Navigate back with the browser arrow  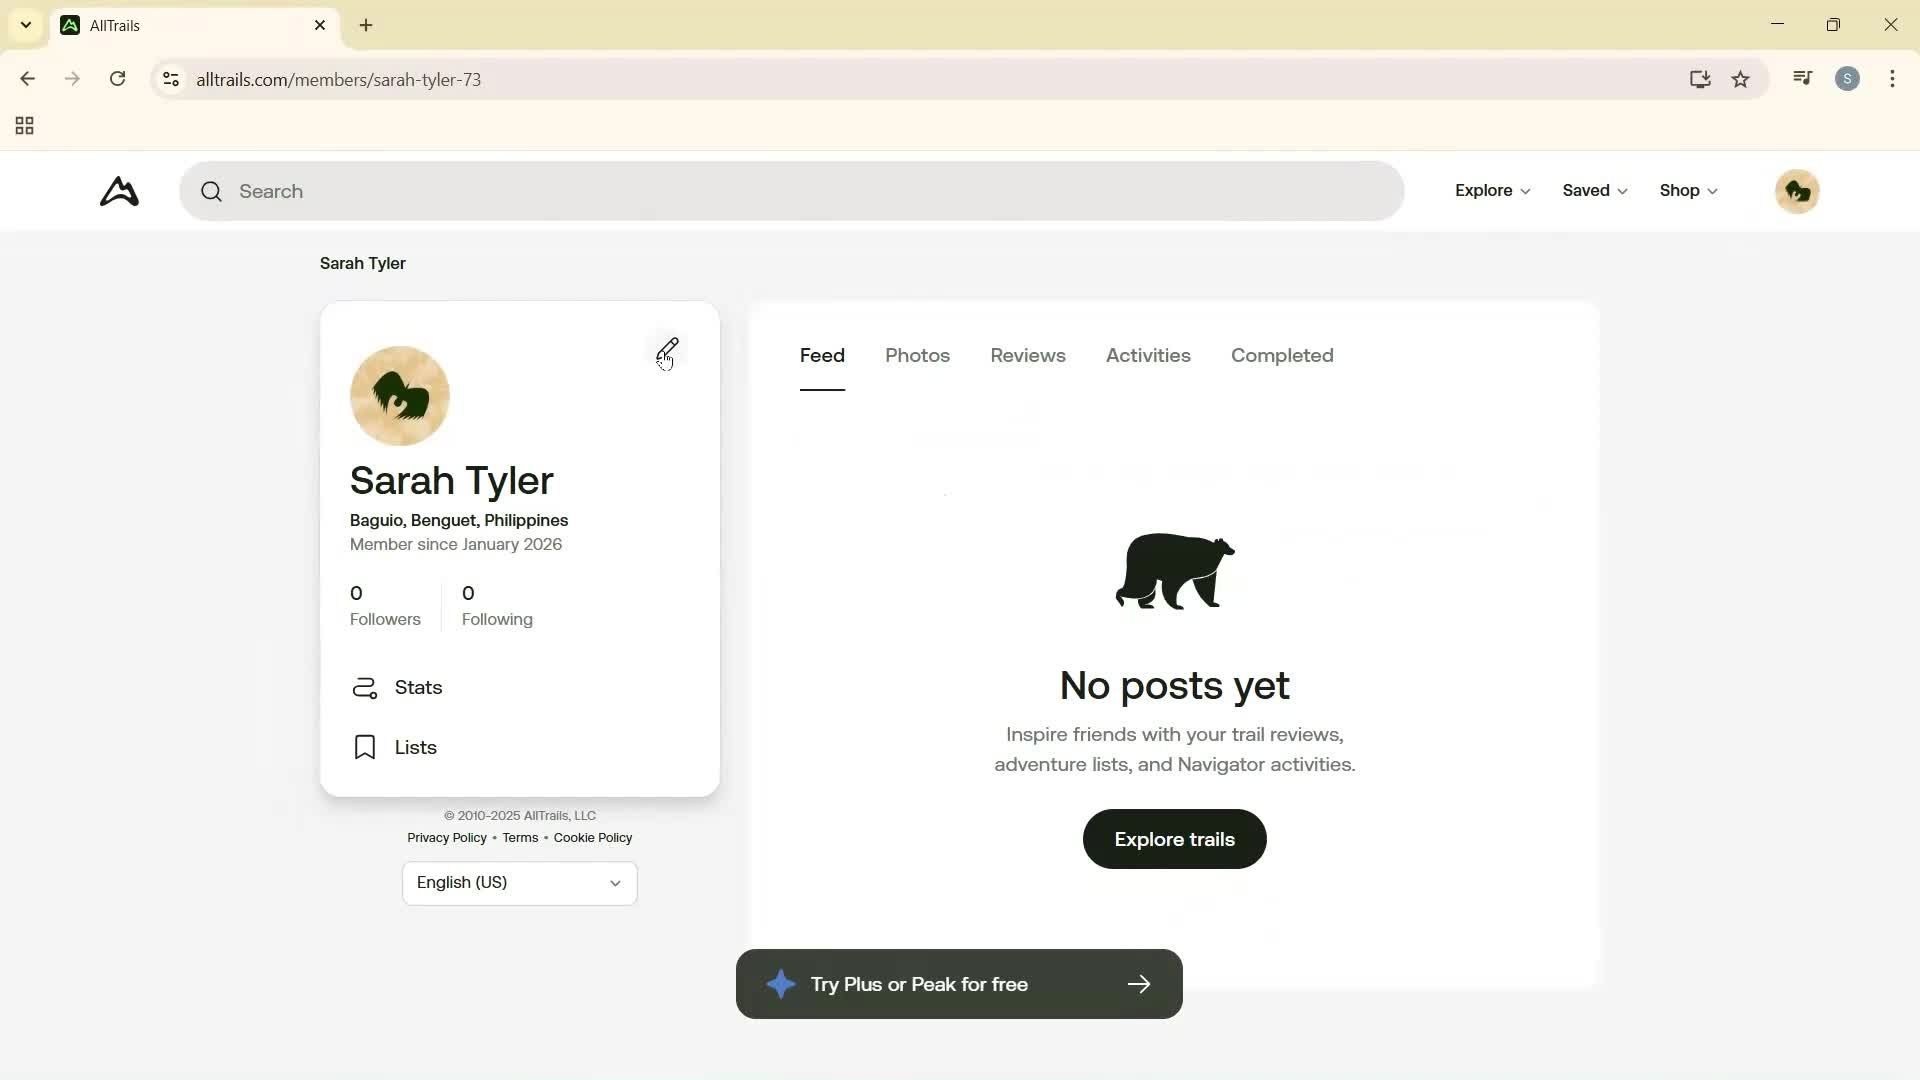(27, 79)
